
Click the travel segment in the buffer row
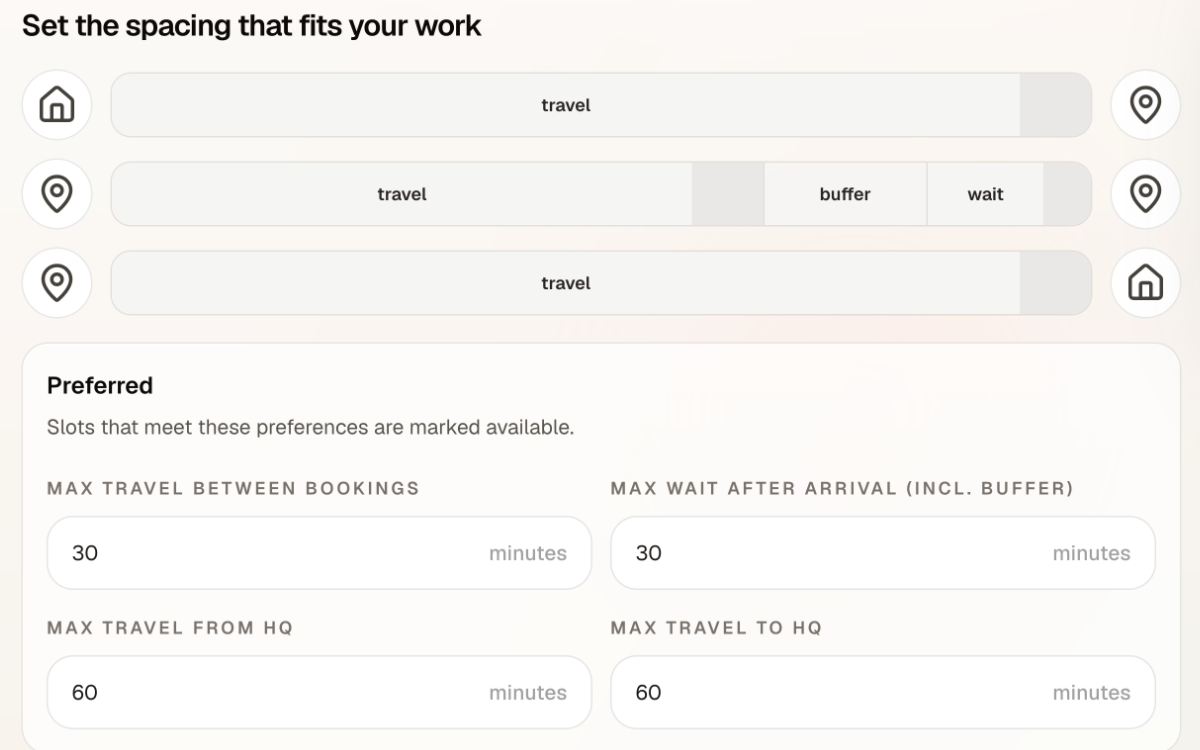pyautogui.click(x=402, y=194)
